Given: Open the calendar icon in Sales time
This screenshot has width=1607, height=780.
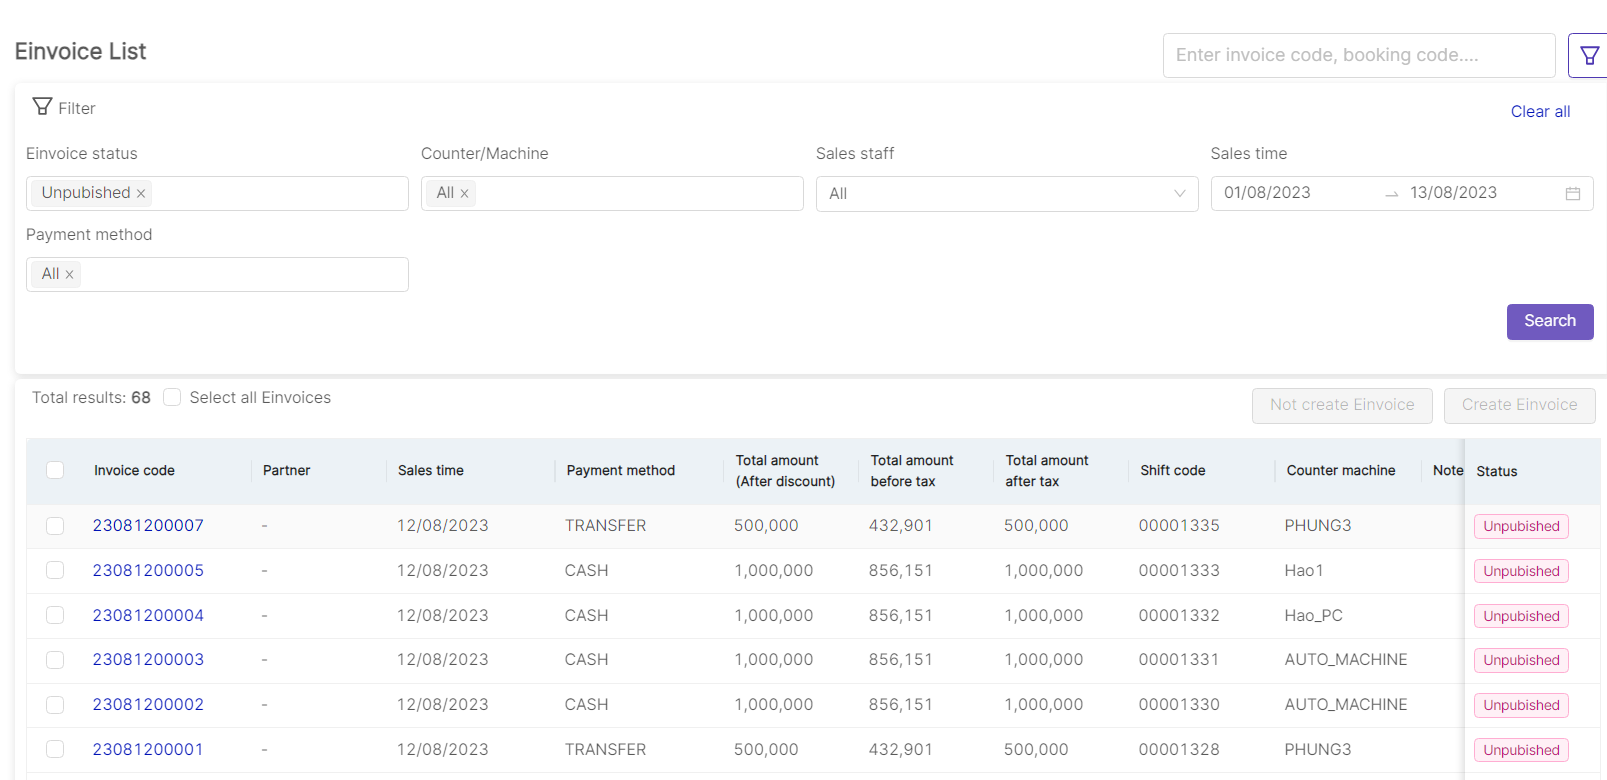Looking at the screenshot, I should pos(1572,194).
